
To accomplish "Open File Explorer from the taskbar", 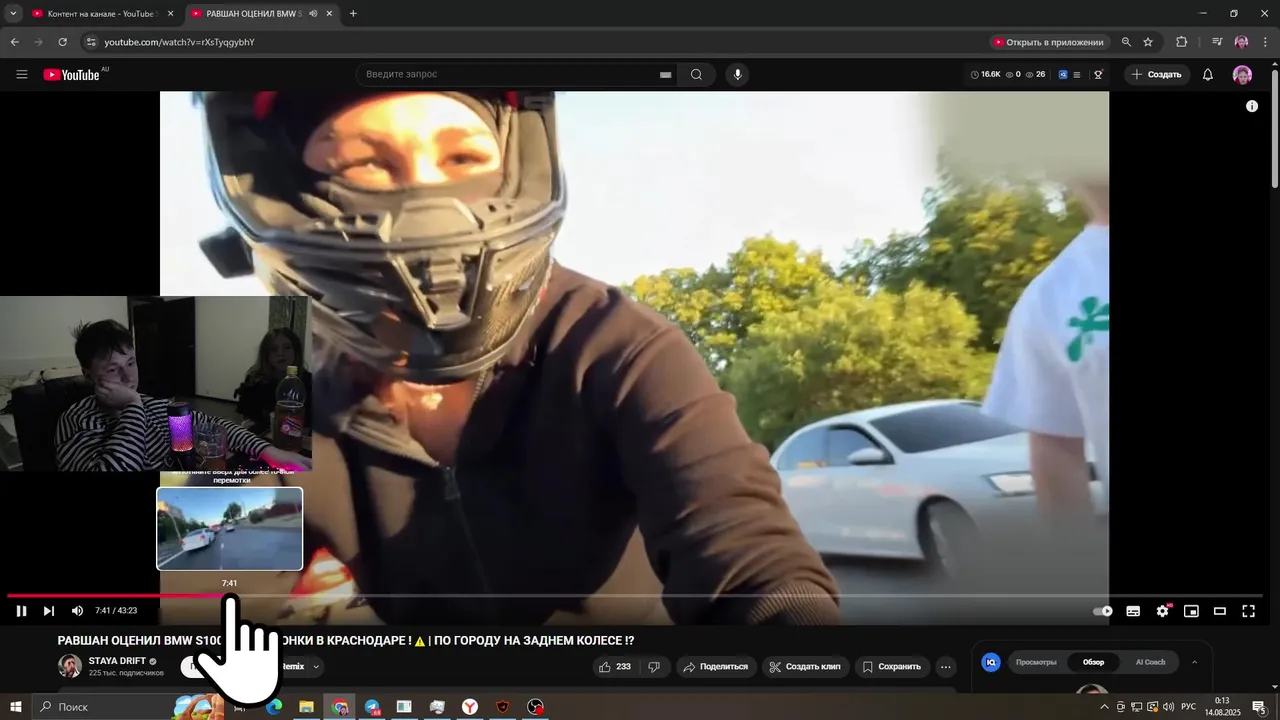I will (x=307, y=707).
